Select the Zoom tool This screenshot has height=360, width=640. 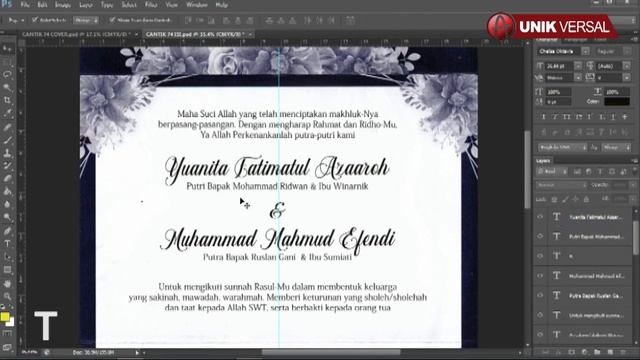(7, 296)
